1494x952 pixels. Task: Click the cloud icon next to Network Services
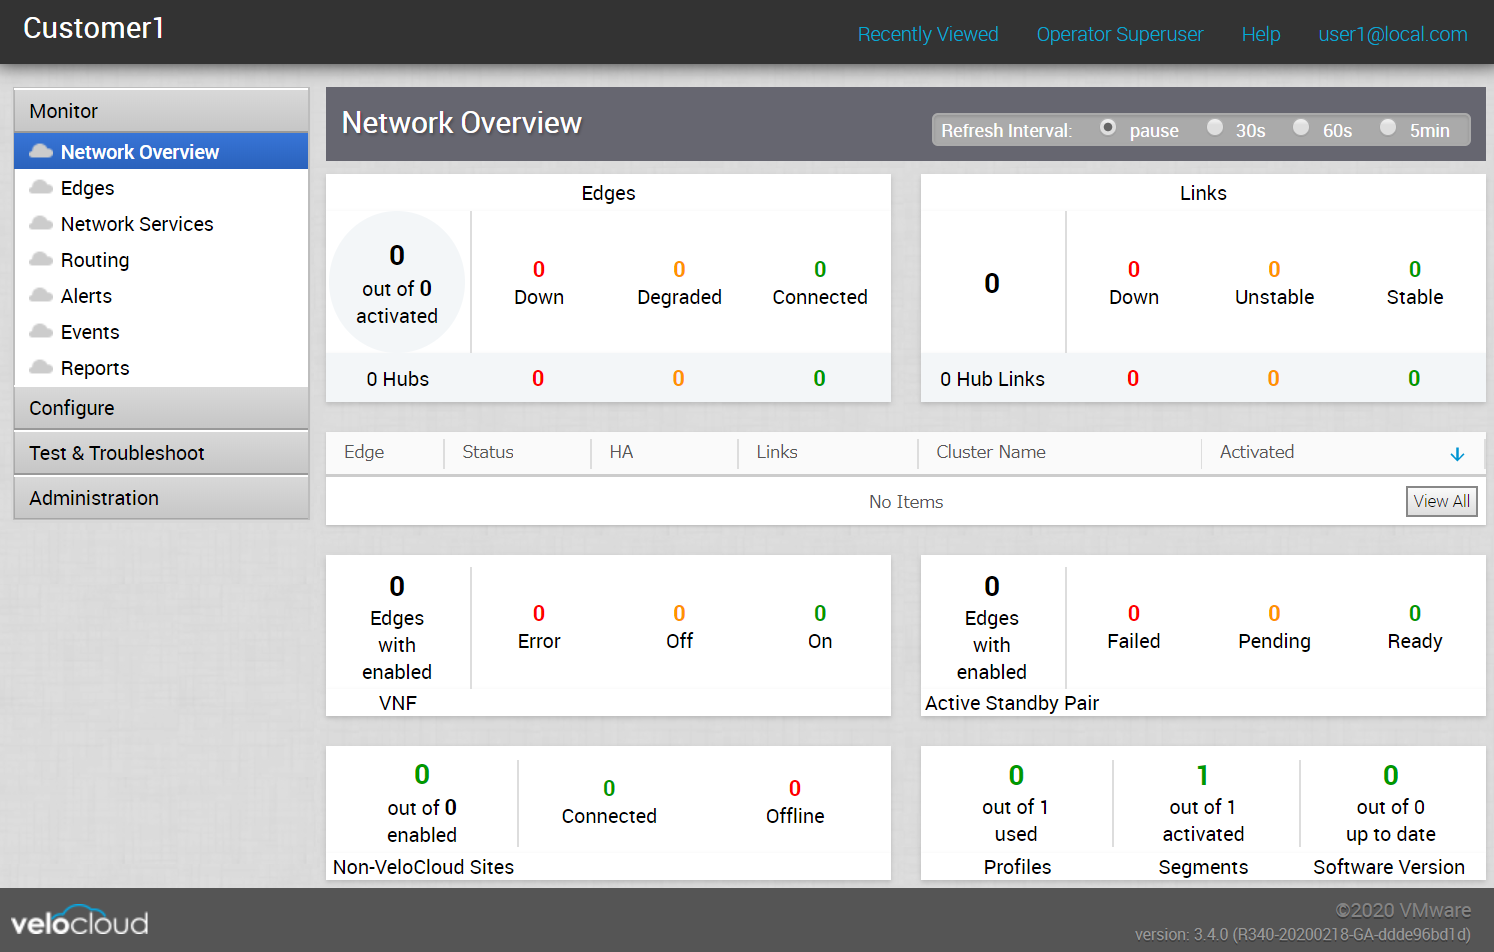tap(41, 223)
